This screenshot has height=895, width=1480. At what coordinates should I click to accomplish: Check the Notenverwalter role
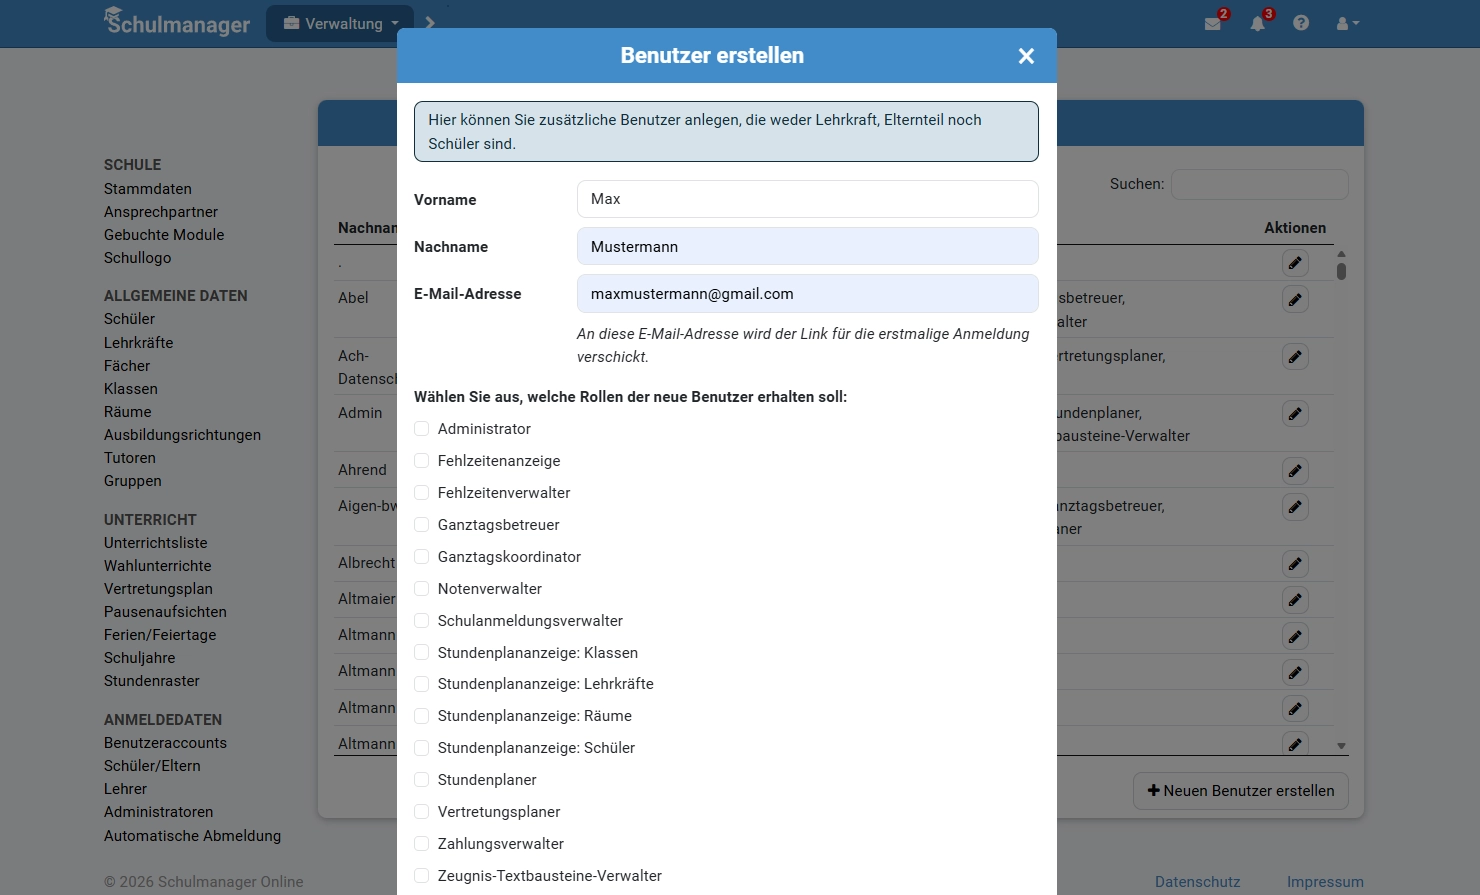[422, 589]
